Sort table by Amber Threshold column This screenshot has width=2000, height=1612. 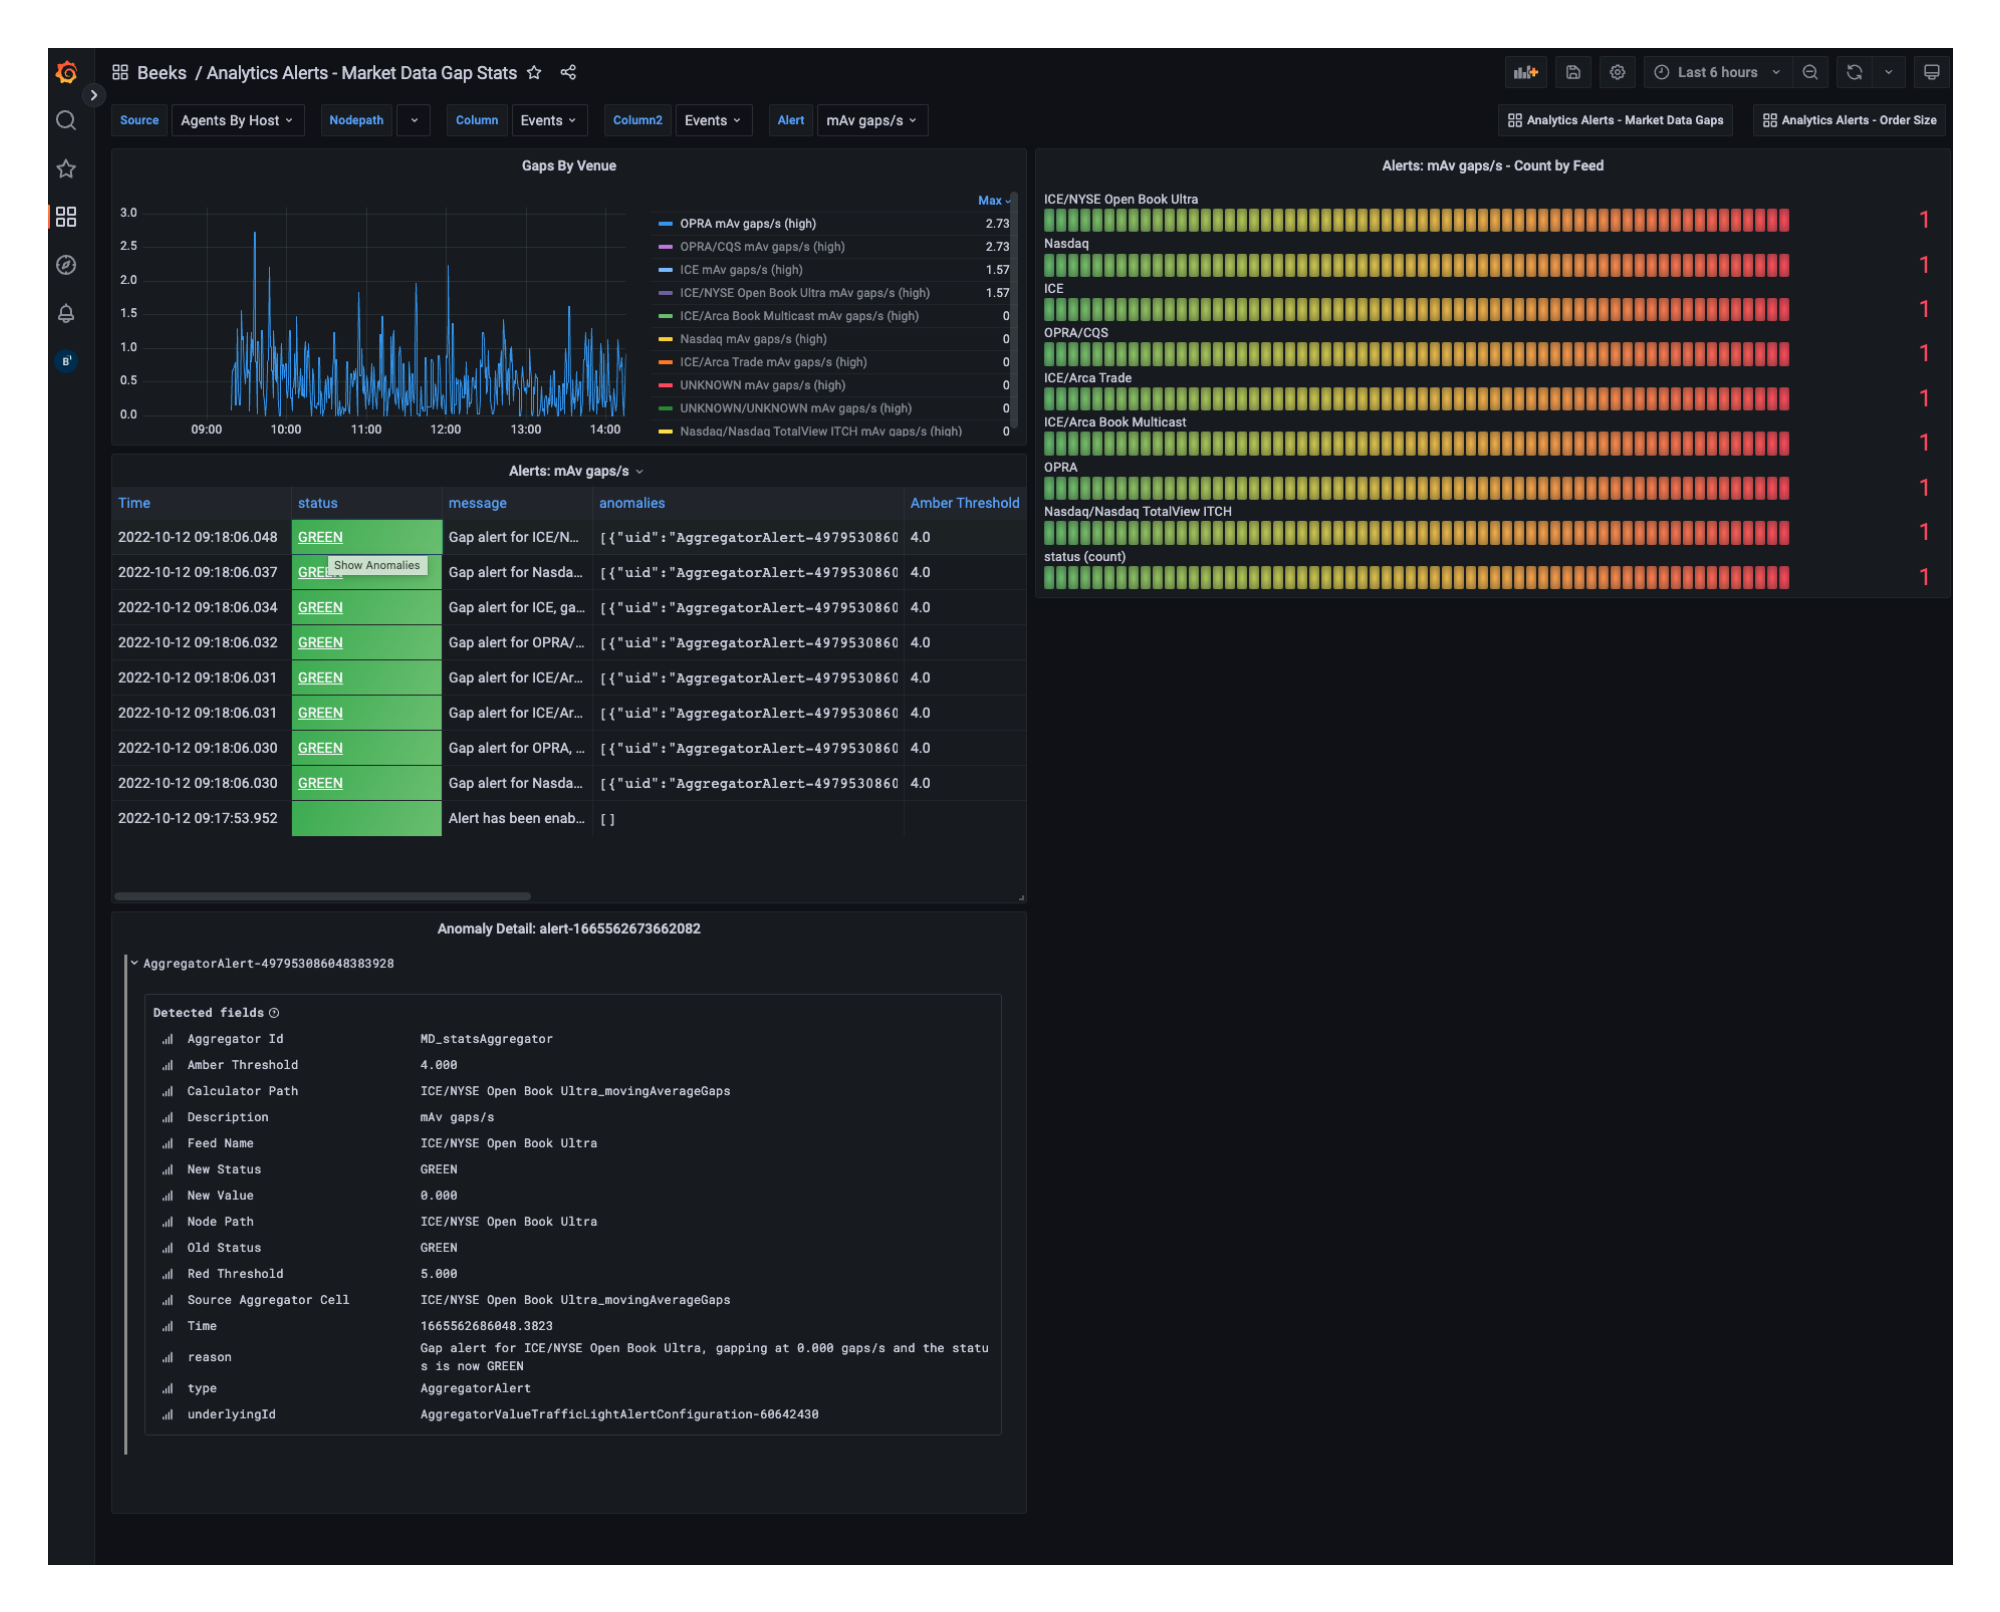(964, 503)
